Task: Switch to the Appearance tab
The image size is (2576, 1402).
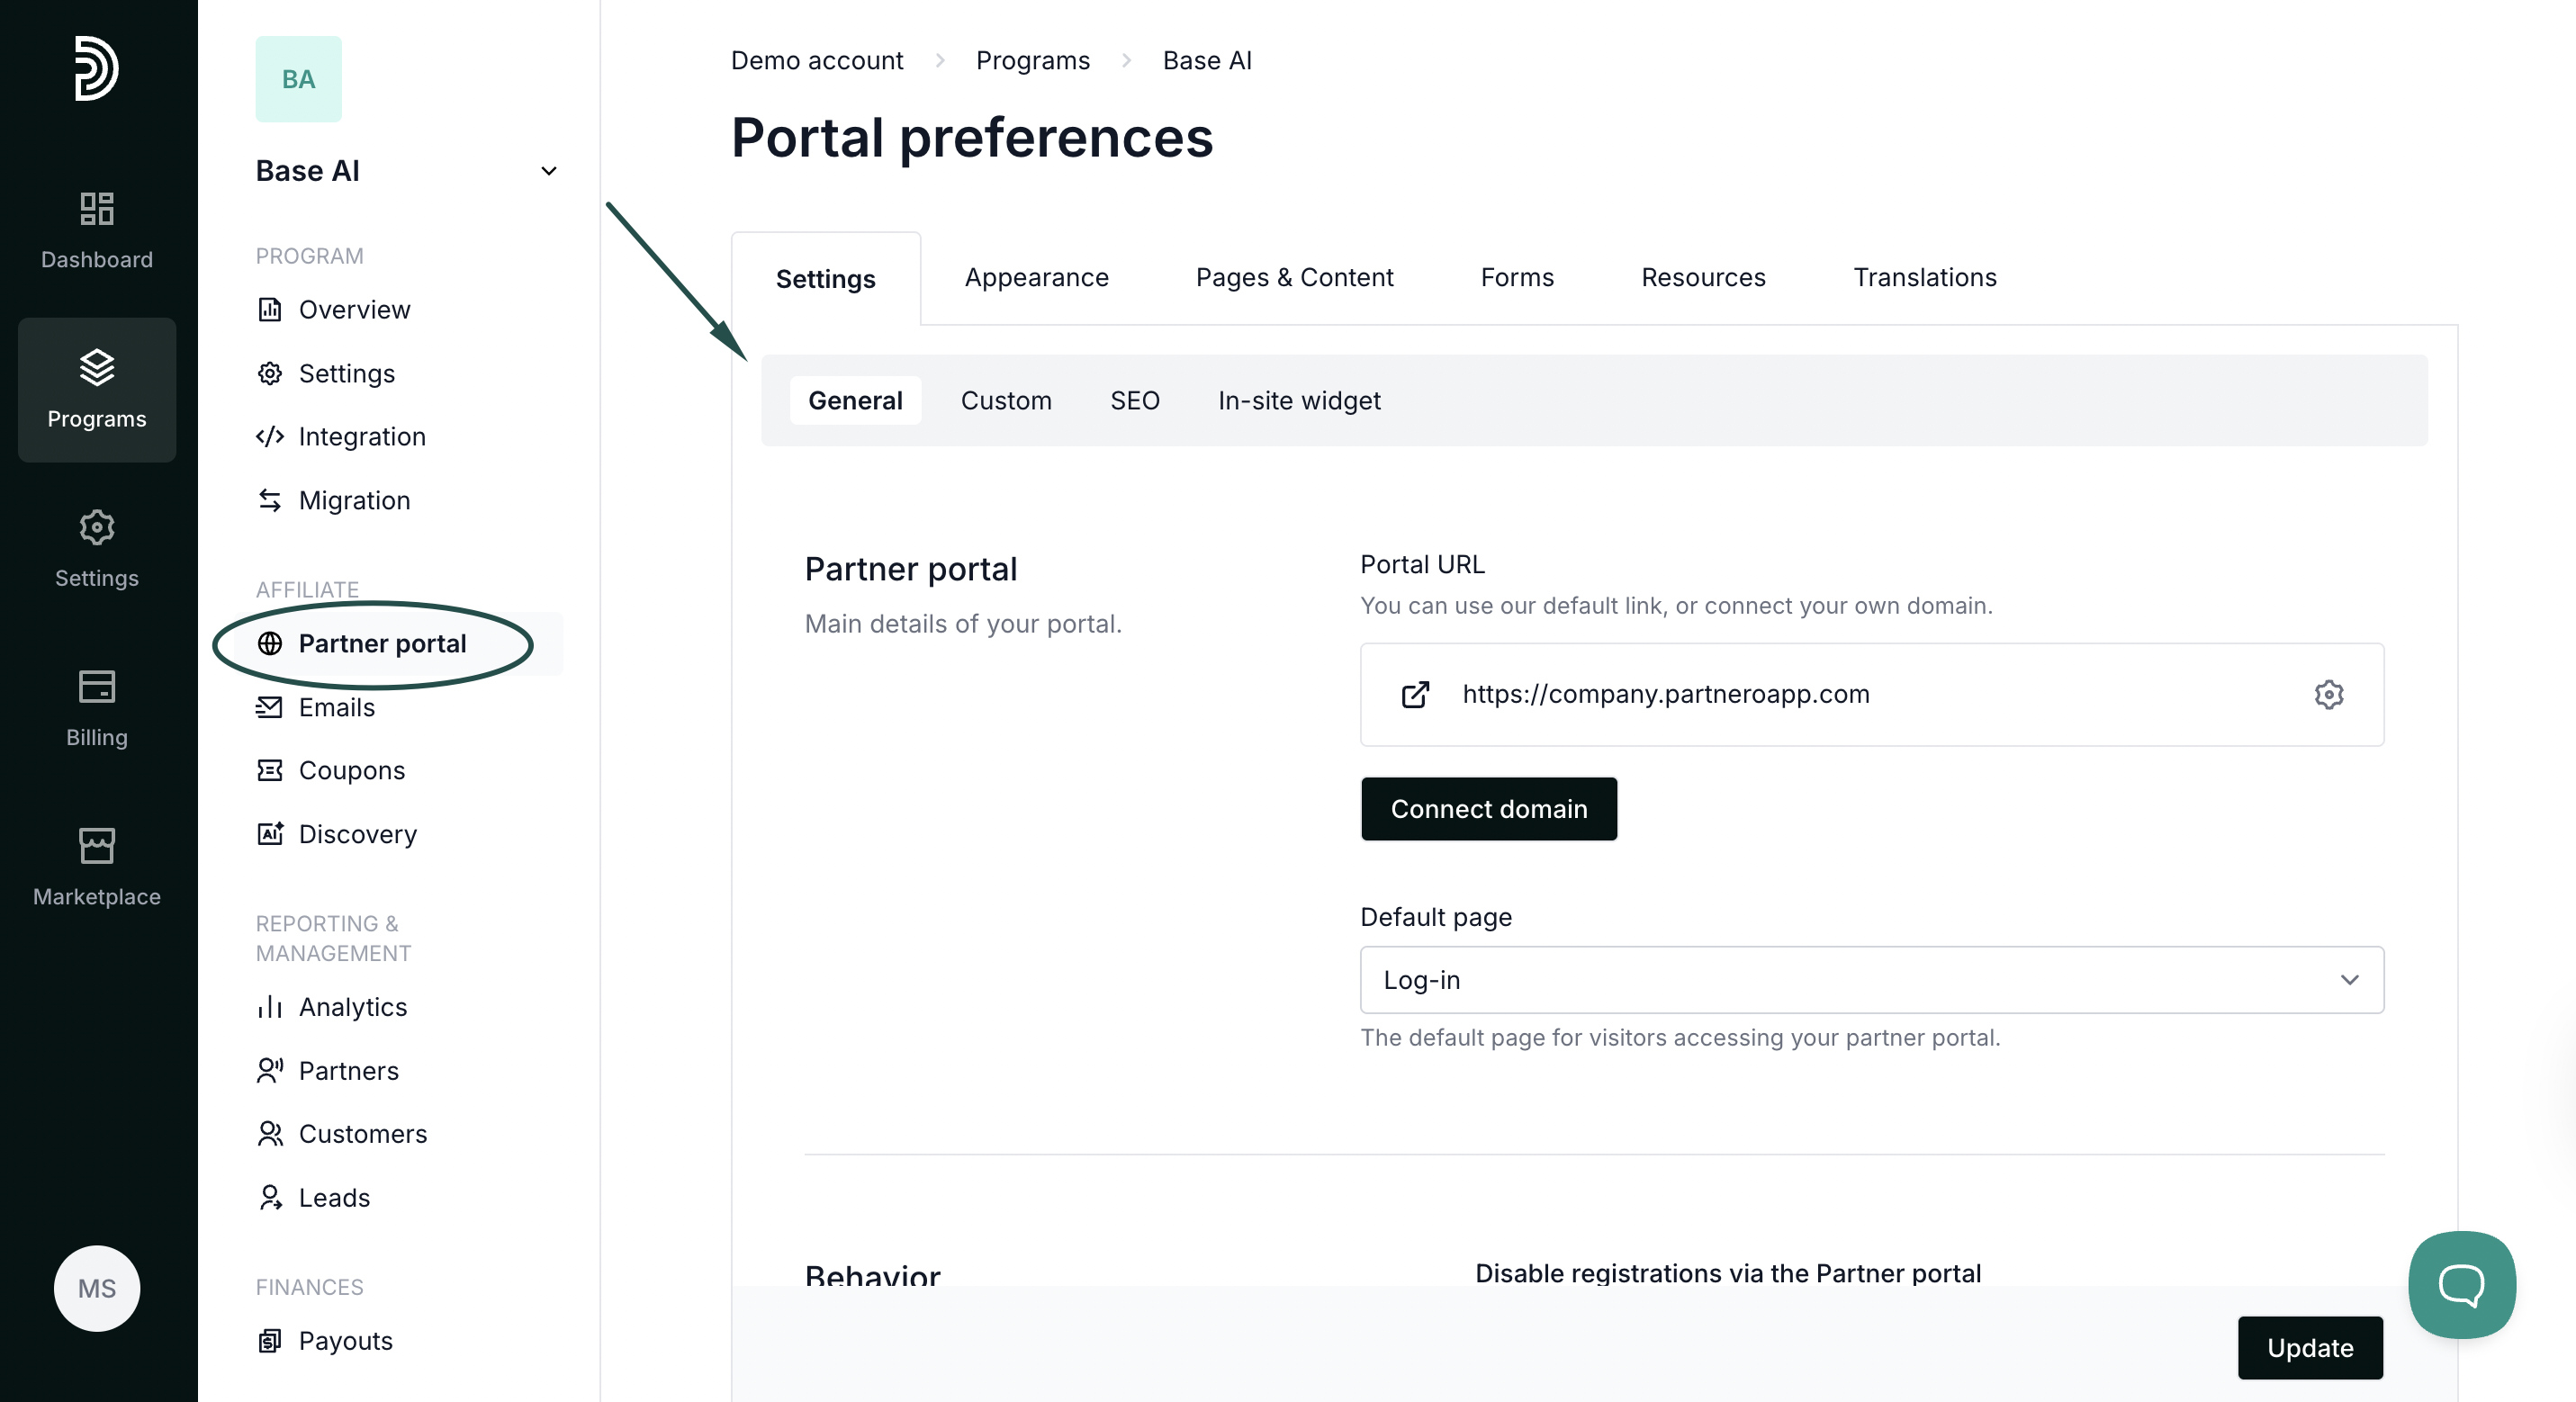Action: (1036, 277)
